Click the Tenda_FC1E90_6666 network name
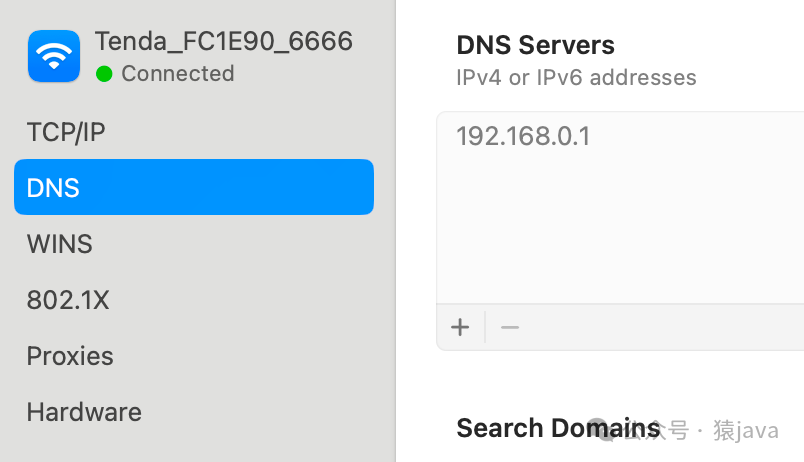The height and width of the screenshot is (462, 804). pyautogui.click(x=223, y=41)
